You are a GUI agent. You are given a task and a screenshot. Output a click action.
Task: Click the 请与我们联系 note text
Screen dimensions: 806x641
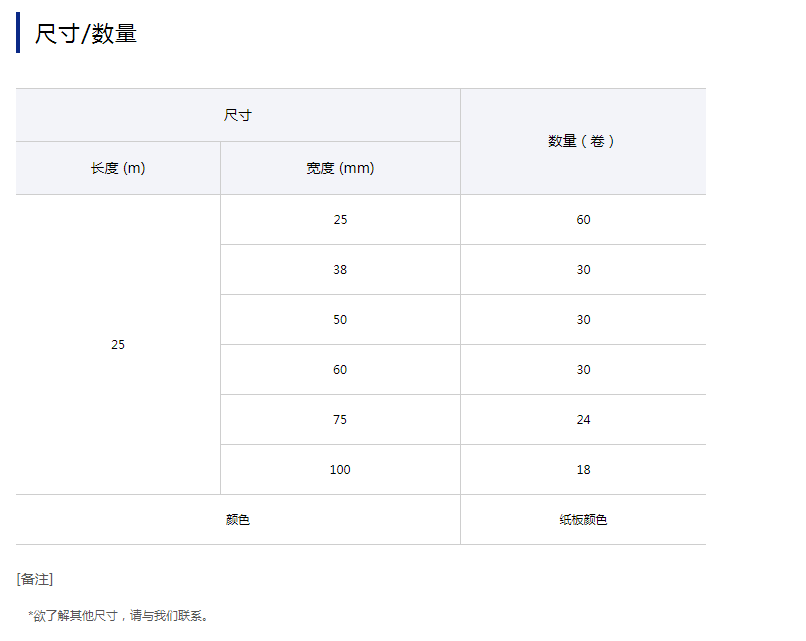[169, 616]
